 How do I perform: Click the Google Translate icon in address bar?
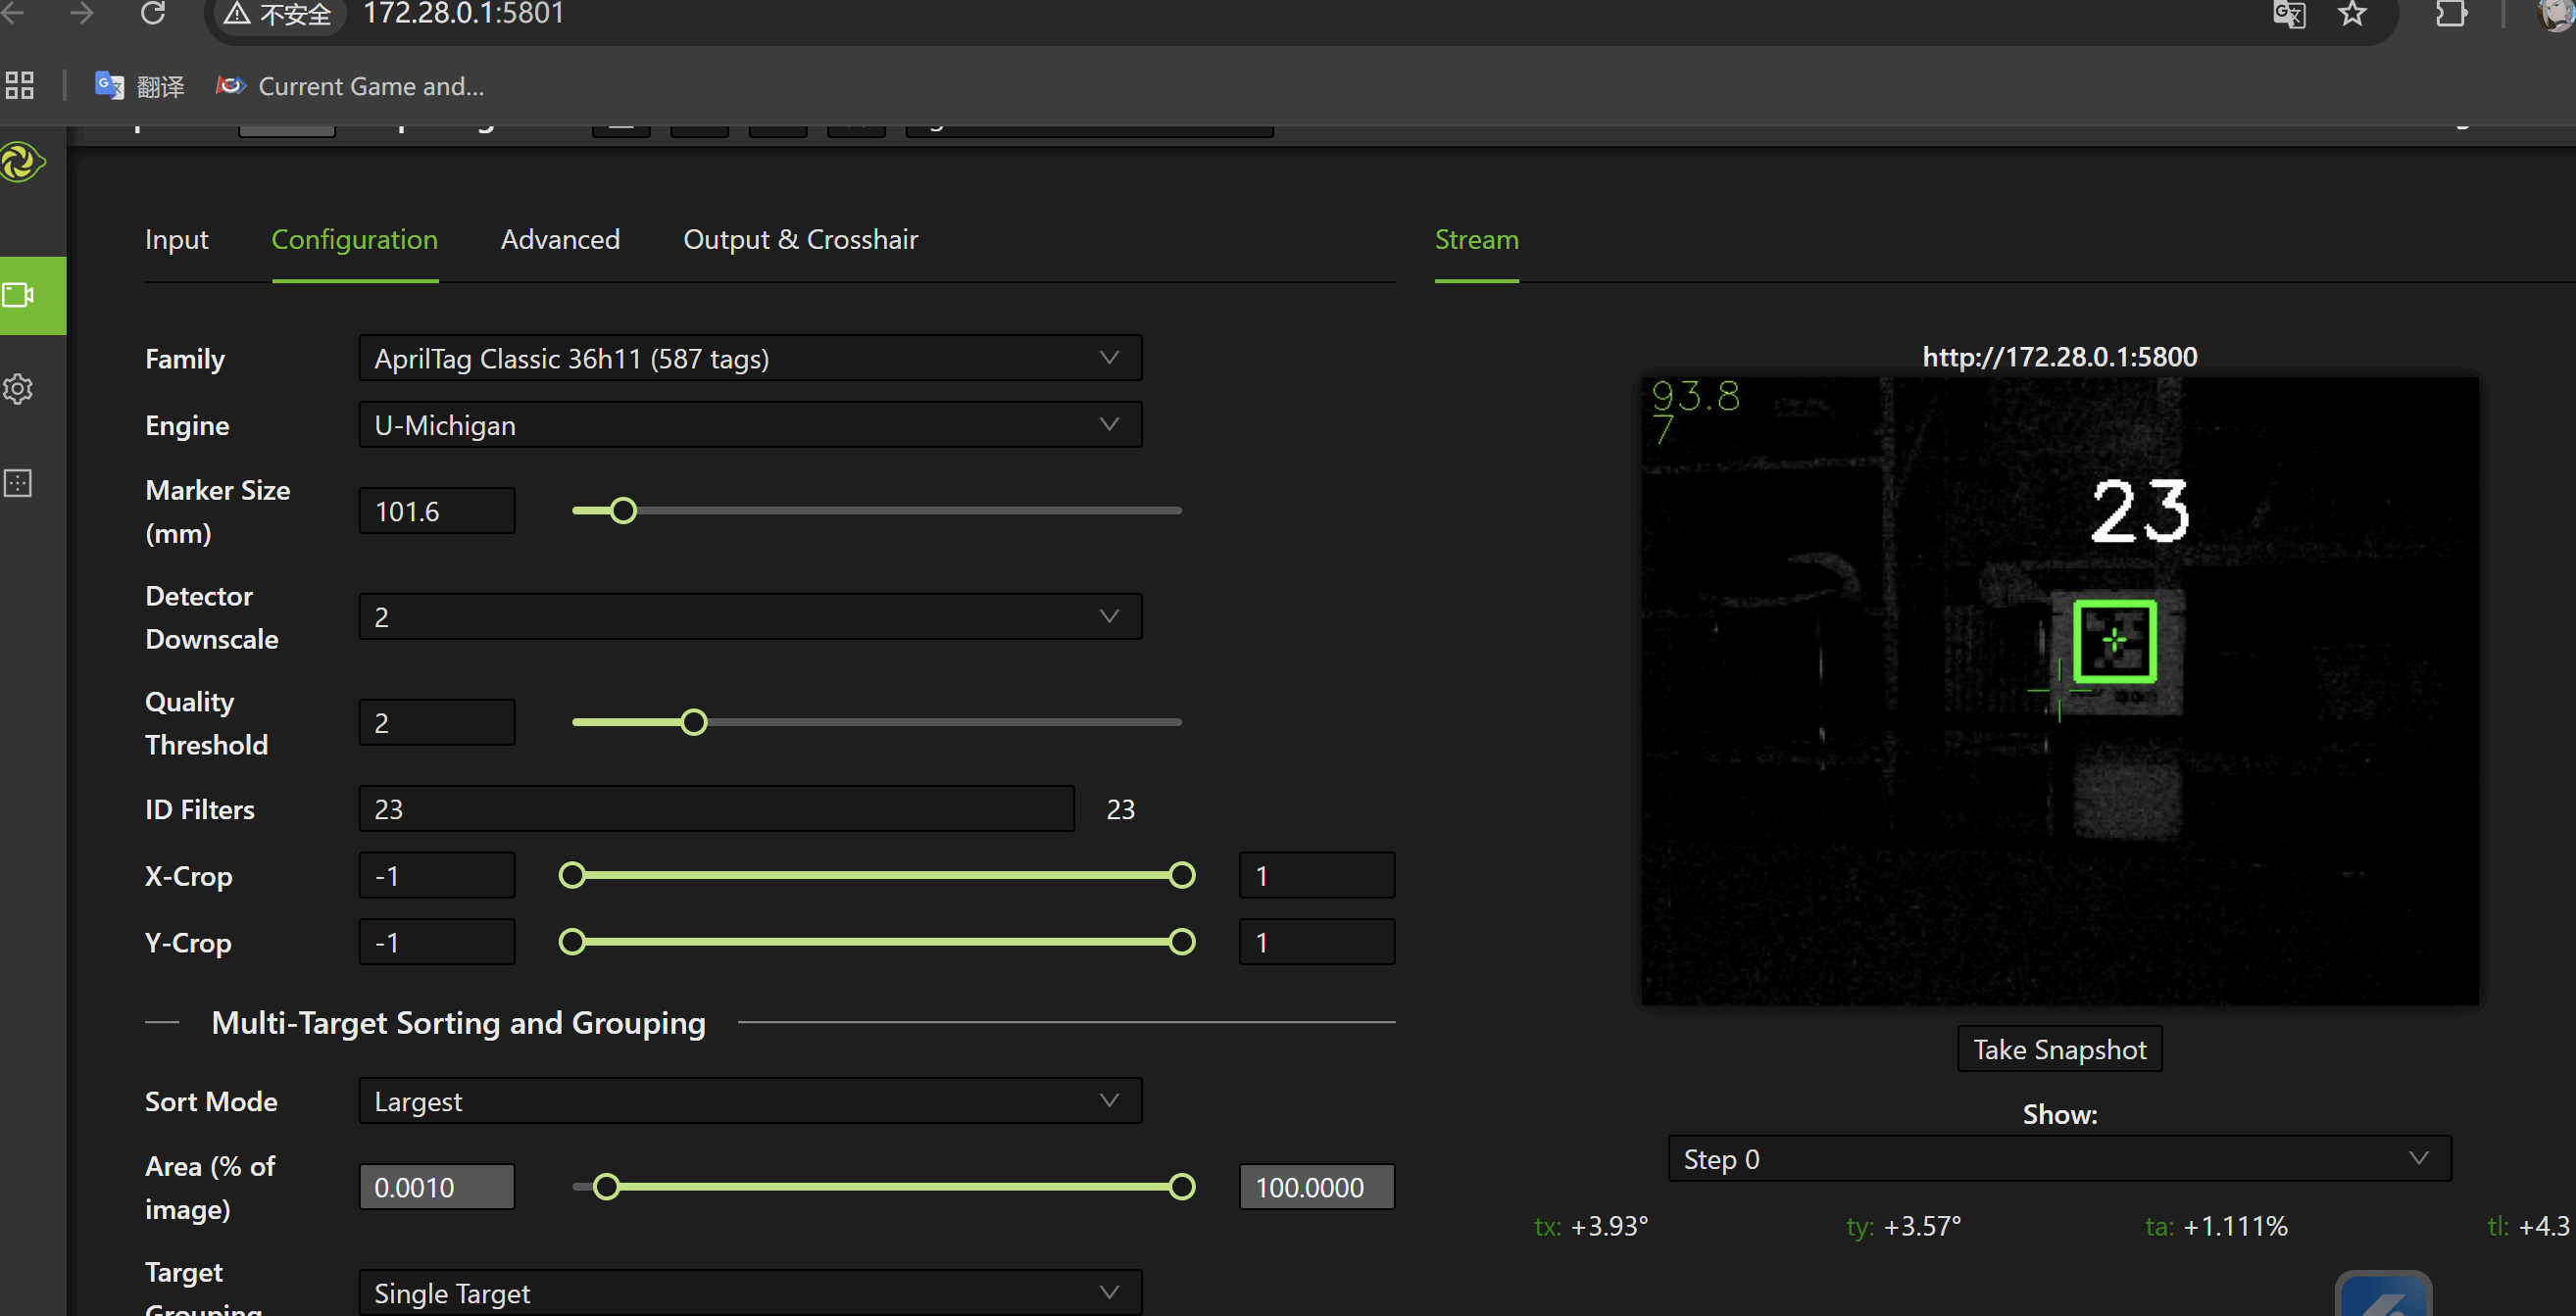pyautogui.click(x=2289, y=14)
